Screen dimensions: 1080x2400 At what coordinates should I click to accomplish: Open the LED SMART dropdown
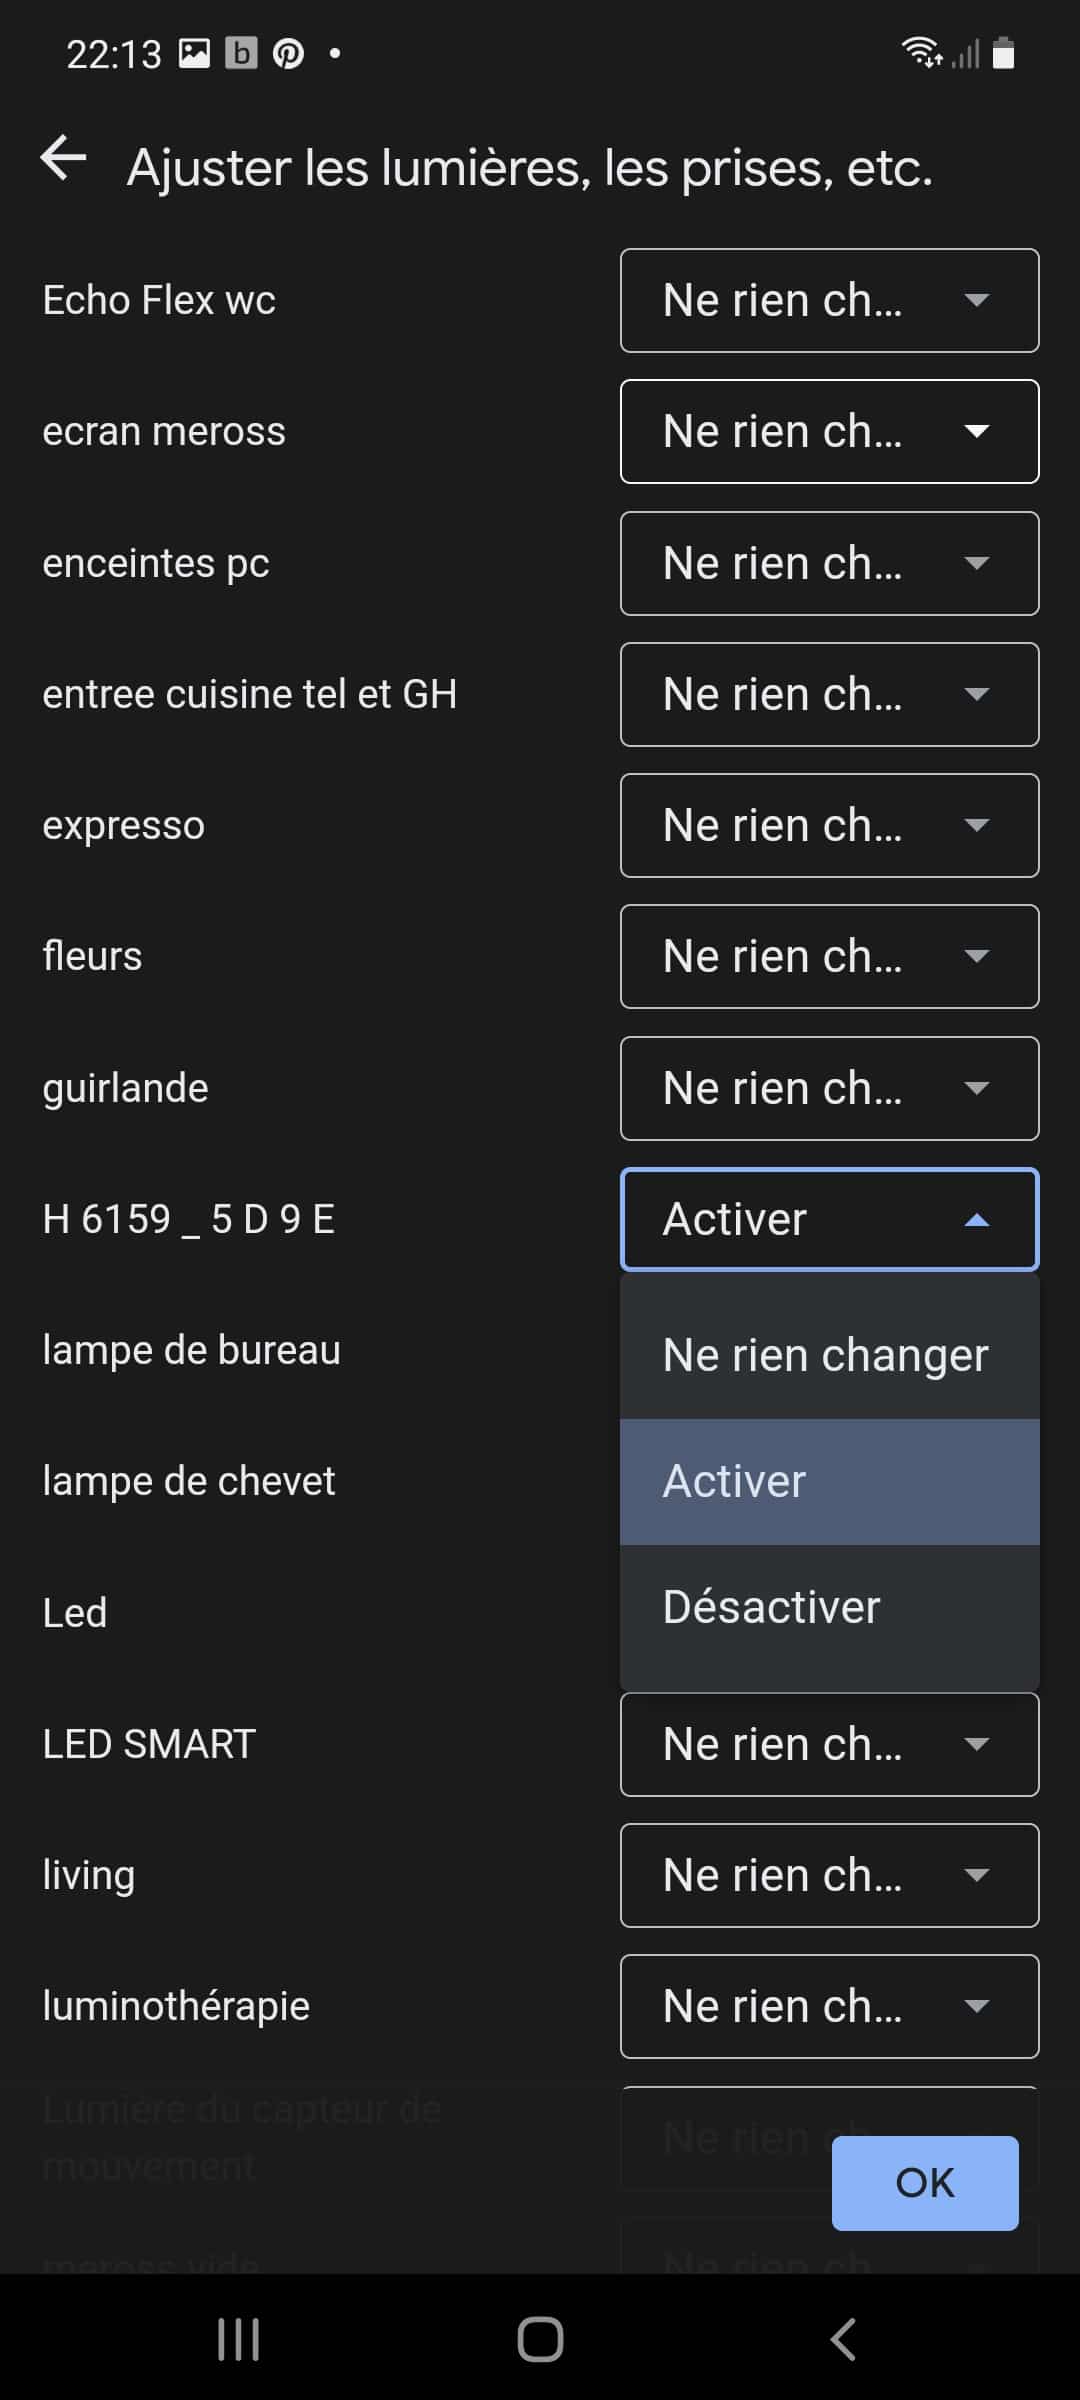(830, 1745)
